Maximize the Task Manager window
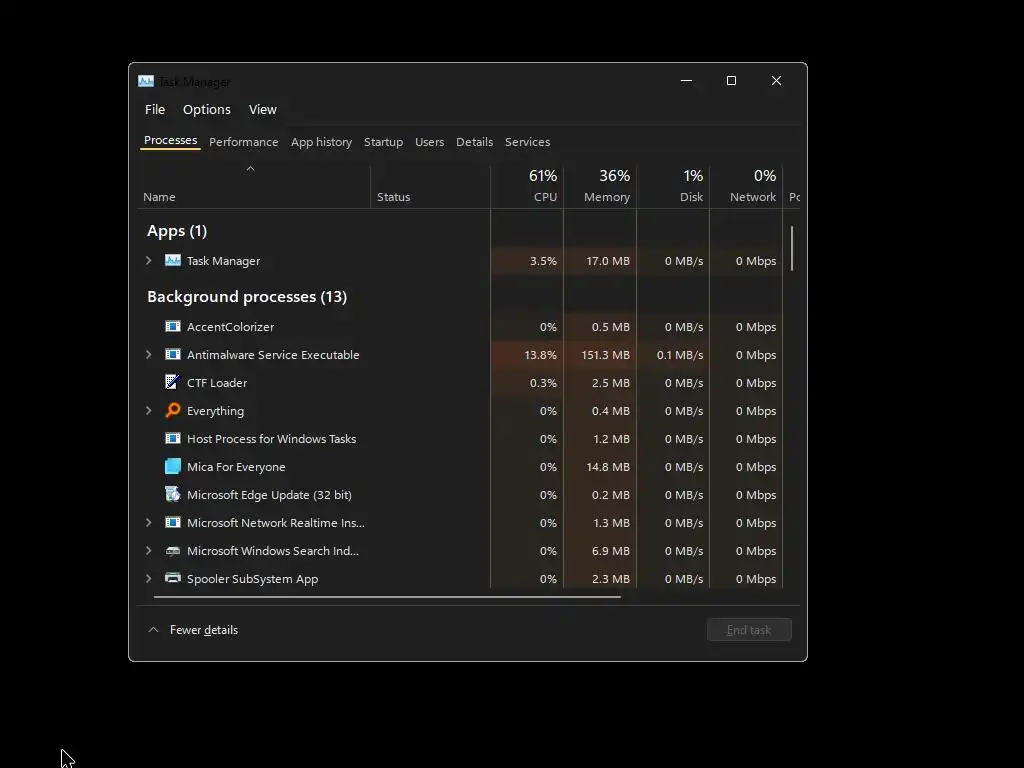 pos(731,80)
